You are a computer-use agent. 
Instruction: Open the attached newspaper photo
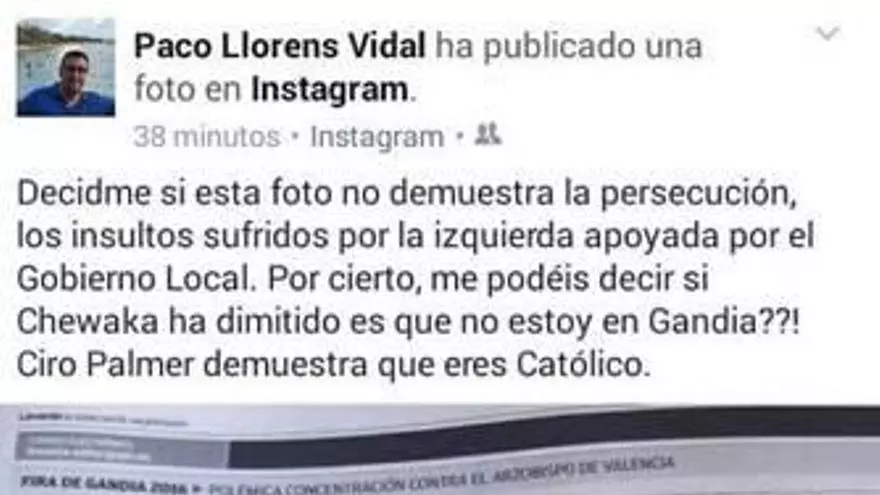tap(440, 450)
